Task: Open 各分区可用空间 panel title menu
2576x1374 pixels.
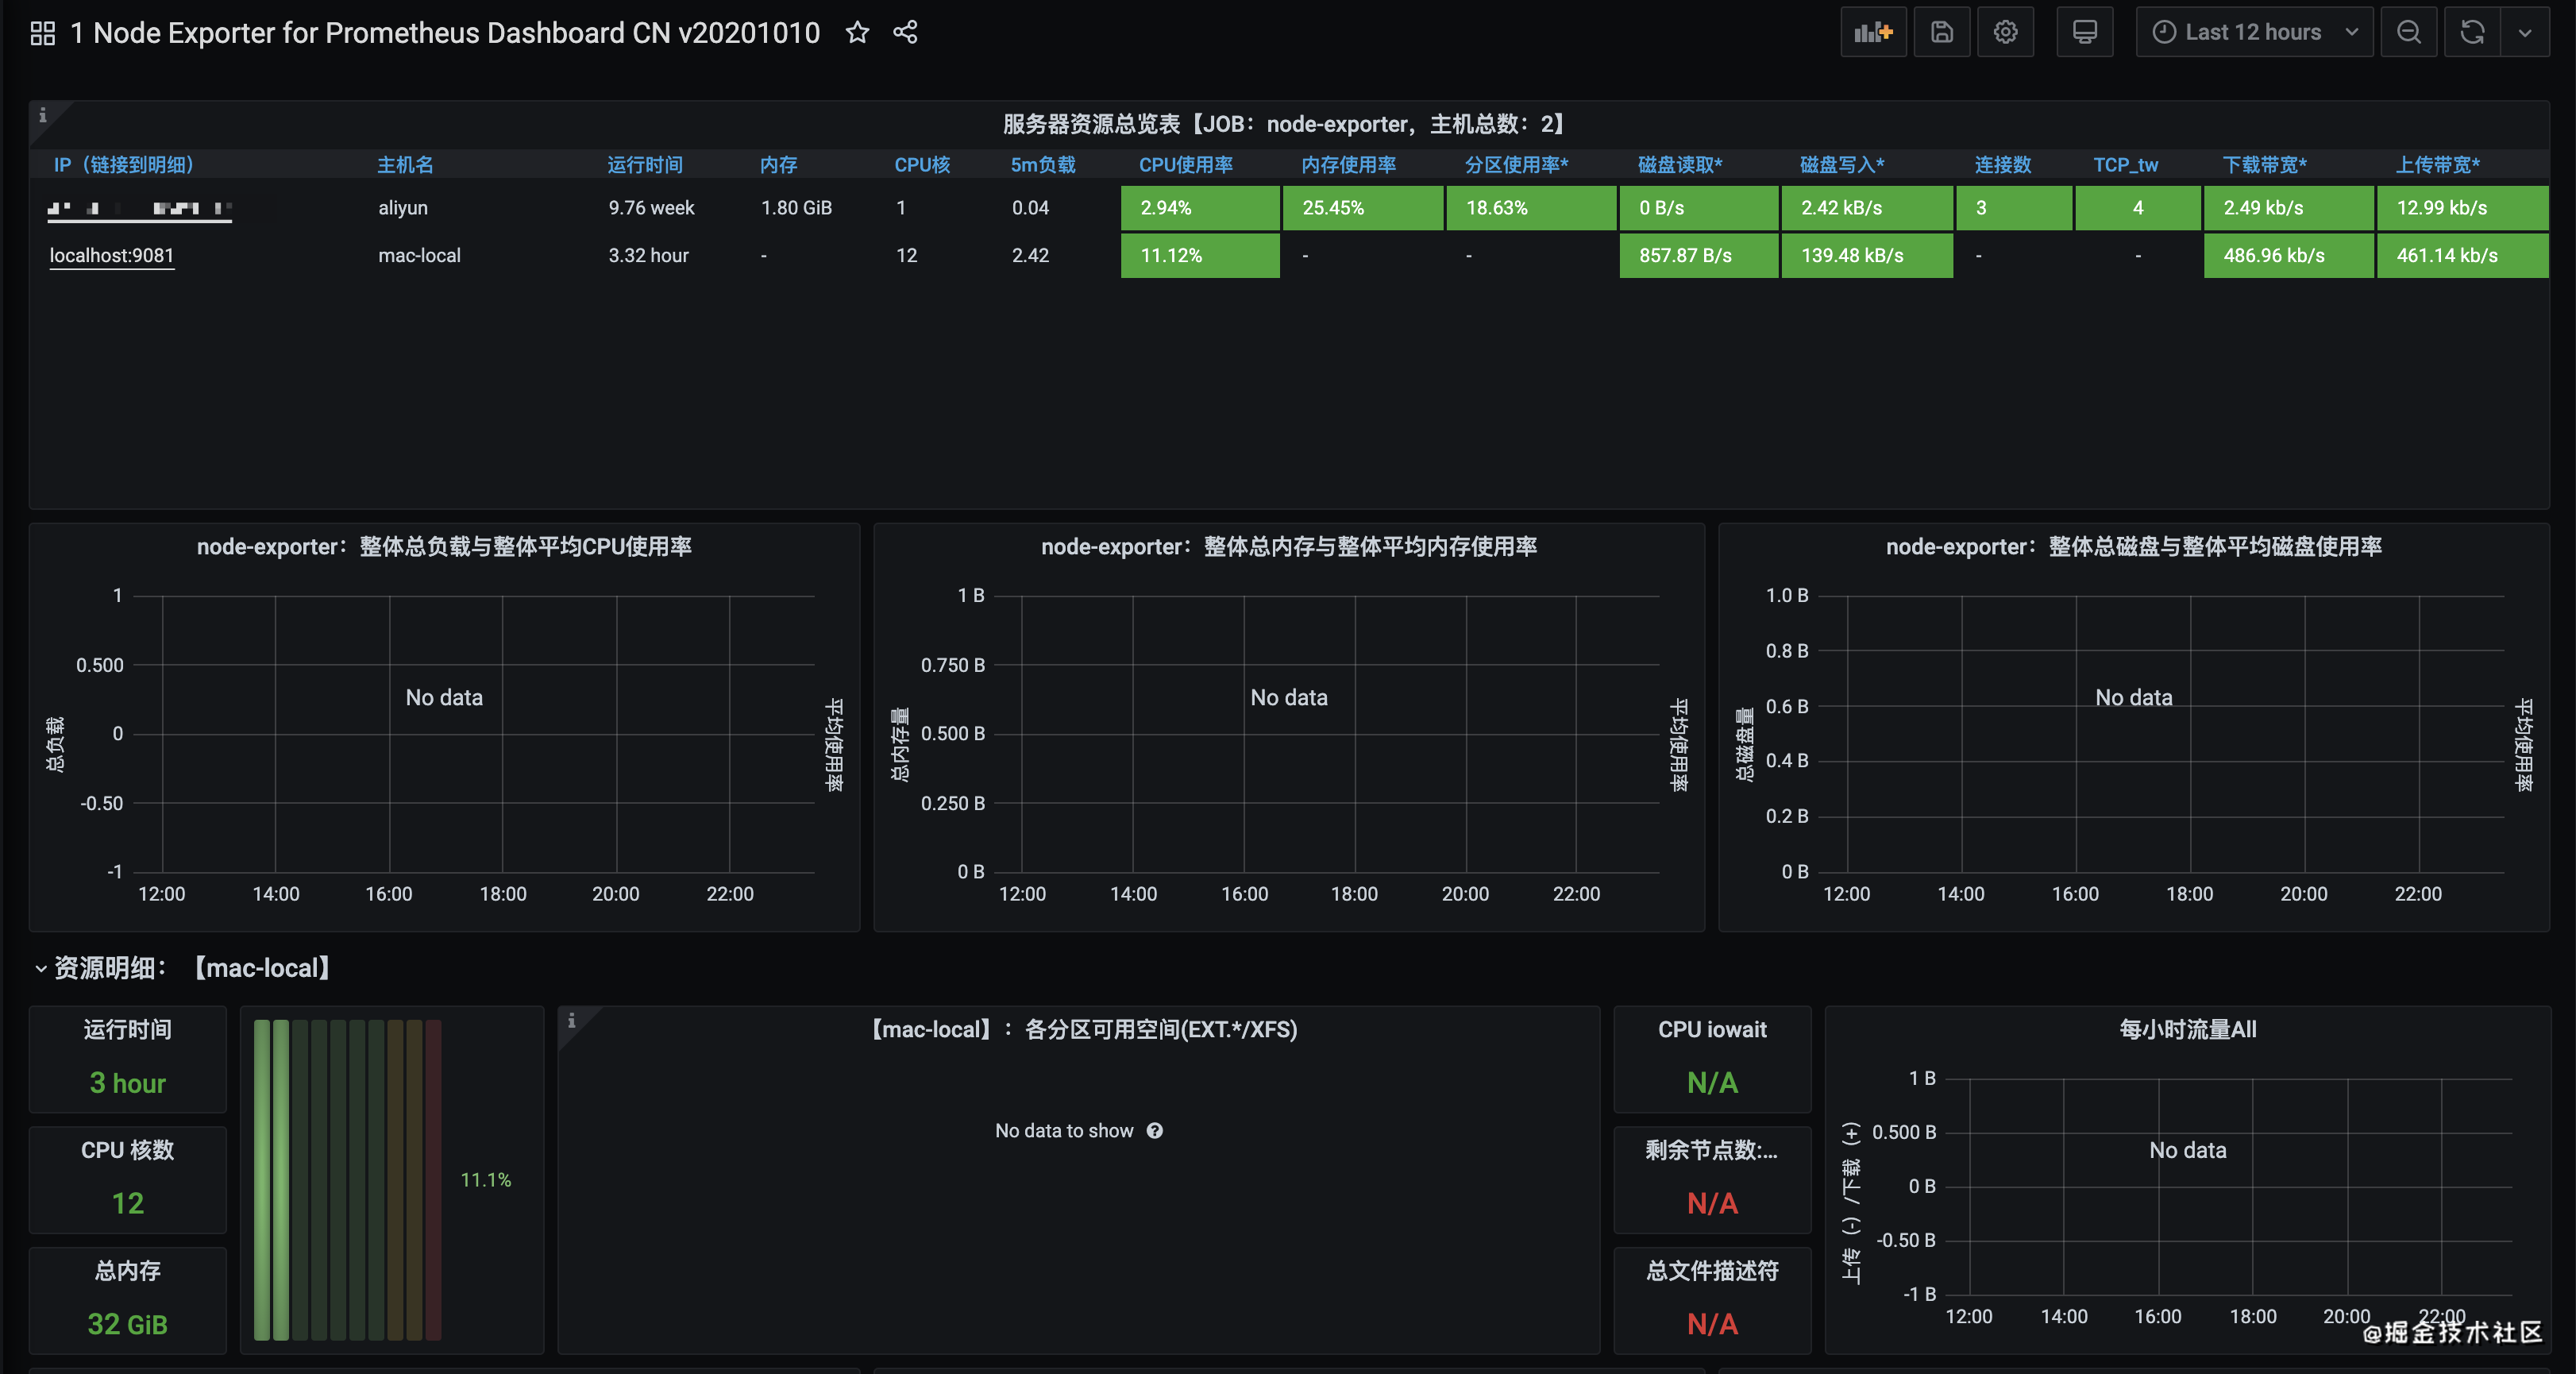Action: click(1079, 1029)
